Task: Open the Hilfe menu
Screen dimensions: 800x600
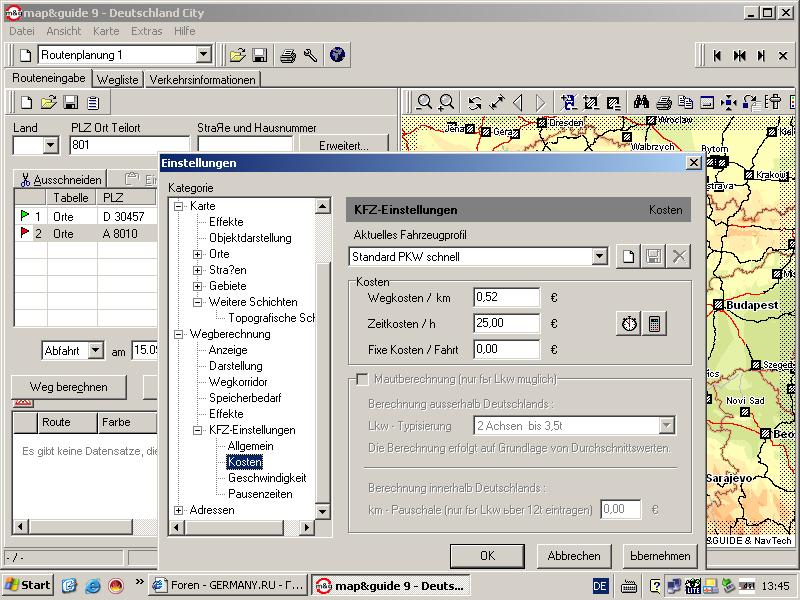Action: 185,31
